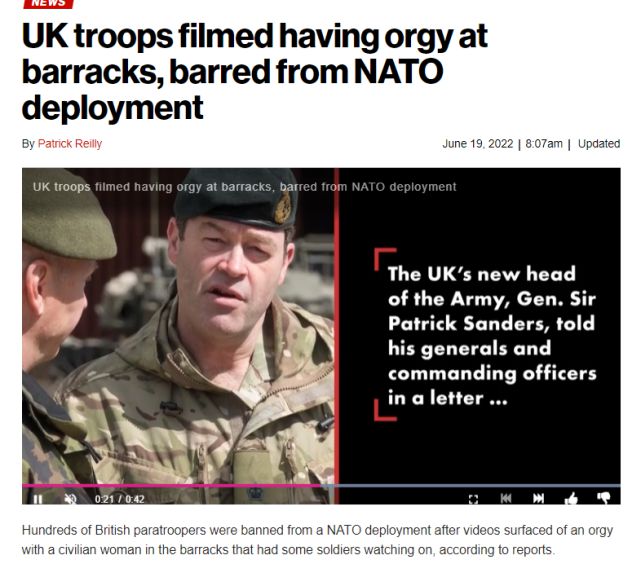Click the 0:21 / 0:42 time display

[119, 499]
